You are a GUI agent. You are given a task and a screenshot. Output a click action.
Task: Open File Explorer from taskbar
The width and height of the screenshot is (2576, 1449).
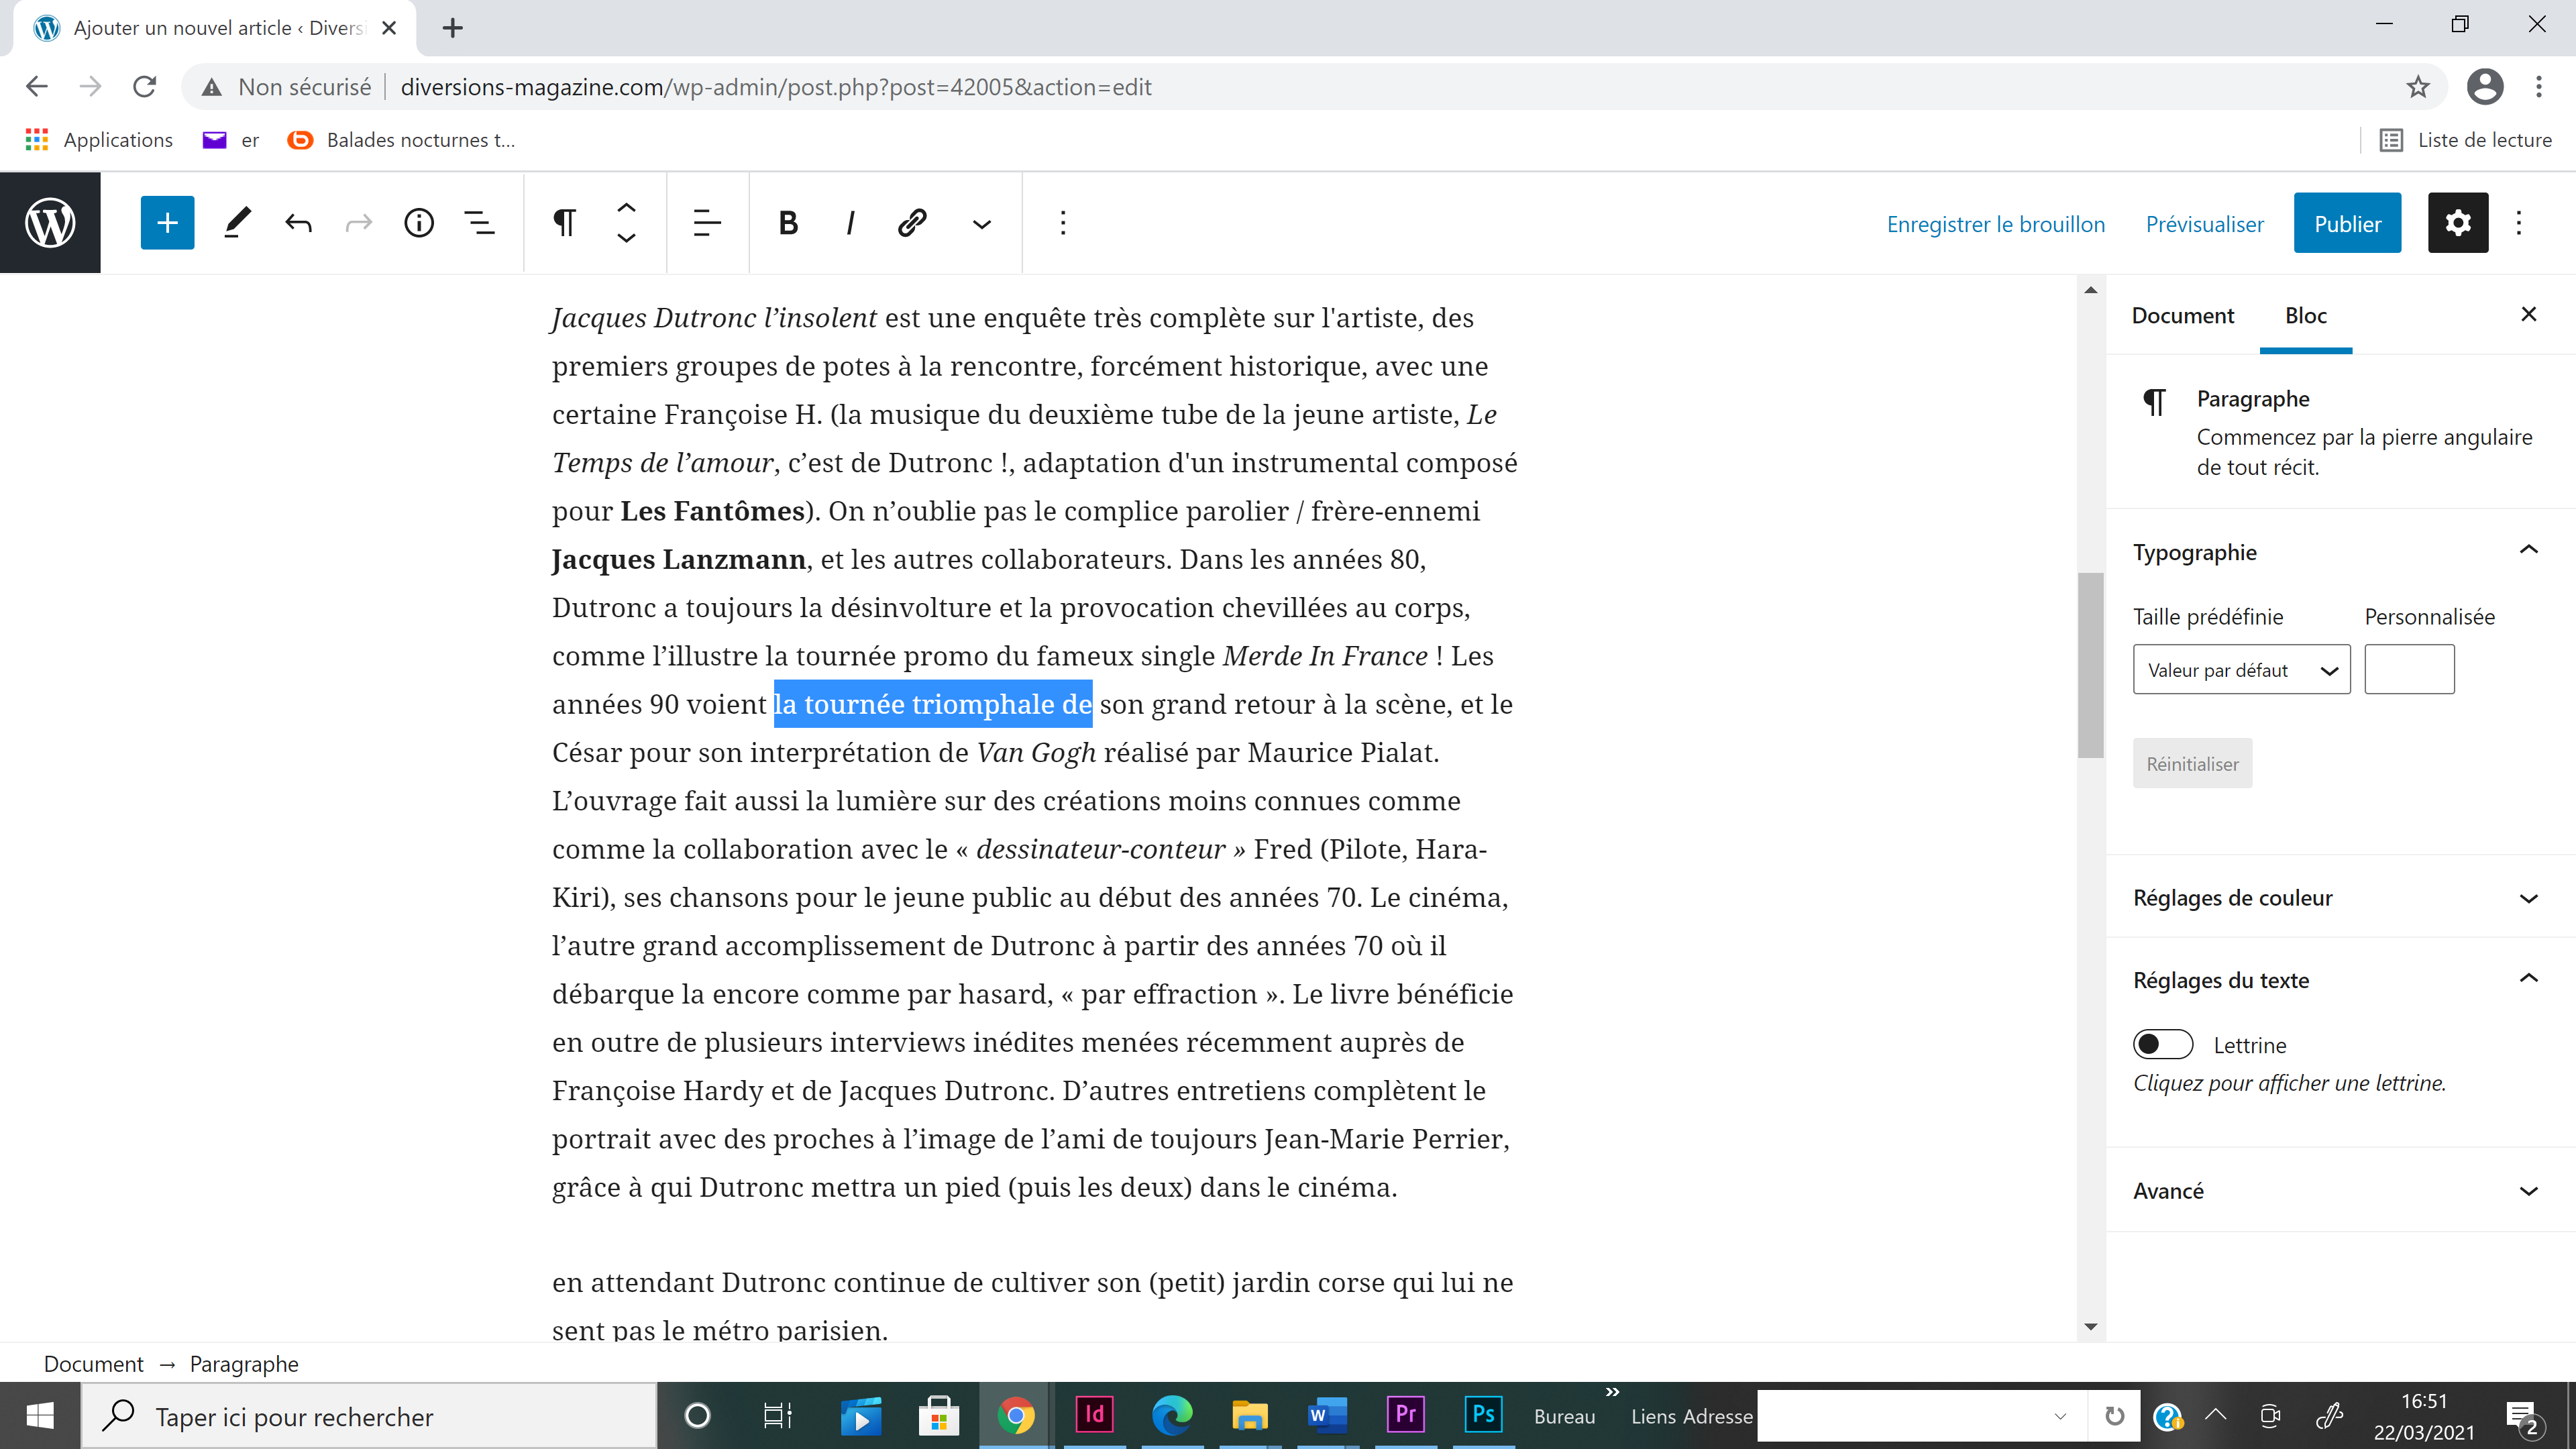click(x=1250, y=1415)
